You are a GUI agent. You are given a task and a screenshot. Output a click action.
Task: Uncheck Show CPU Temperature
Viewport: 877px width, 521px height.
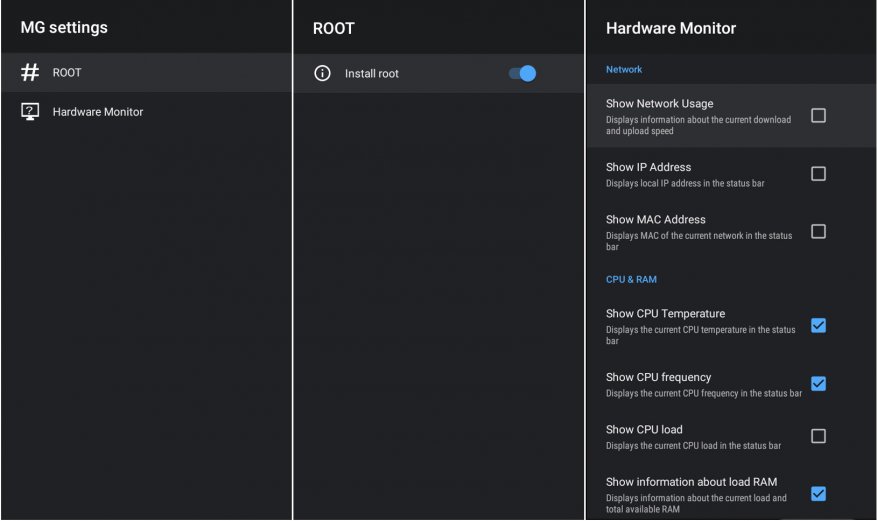tap(818, 326)
